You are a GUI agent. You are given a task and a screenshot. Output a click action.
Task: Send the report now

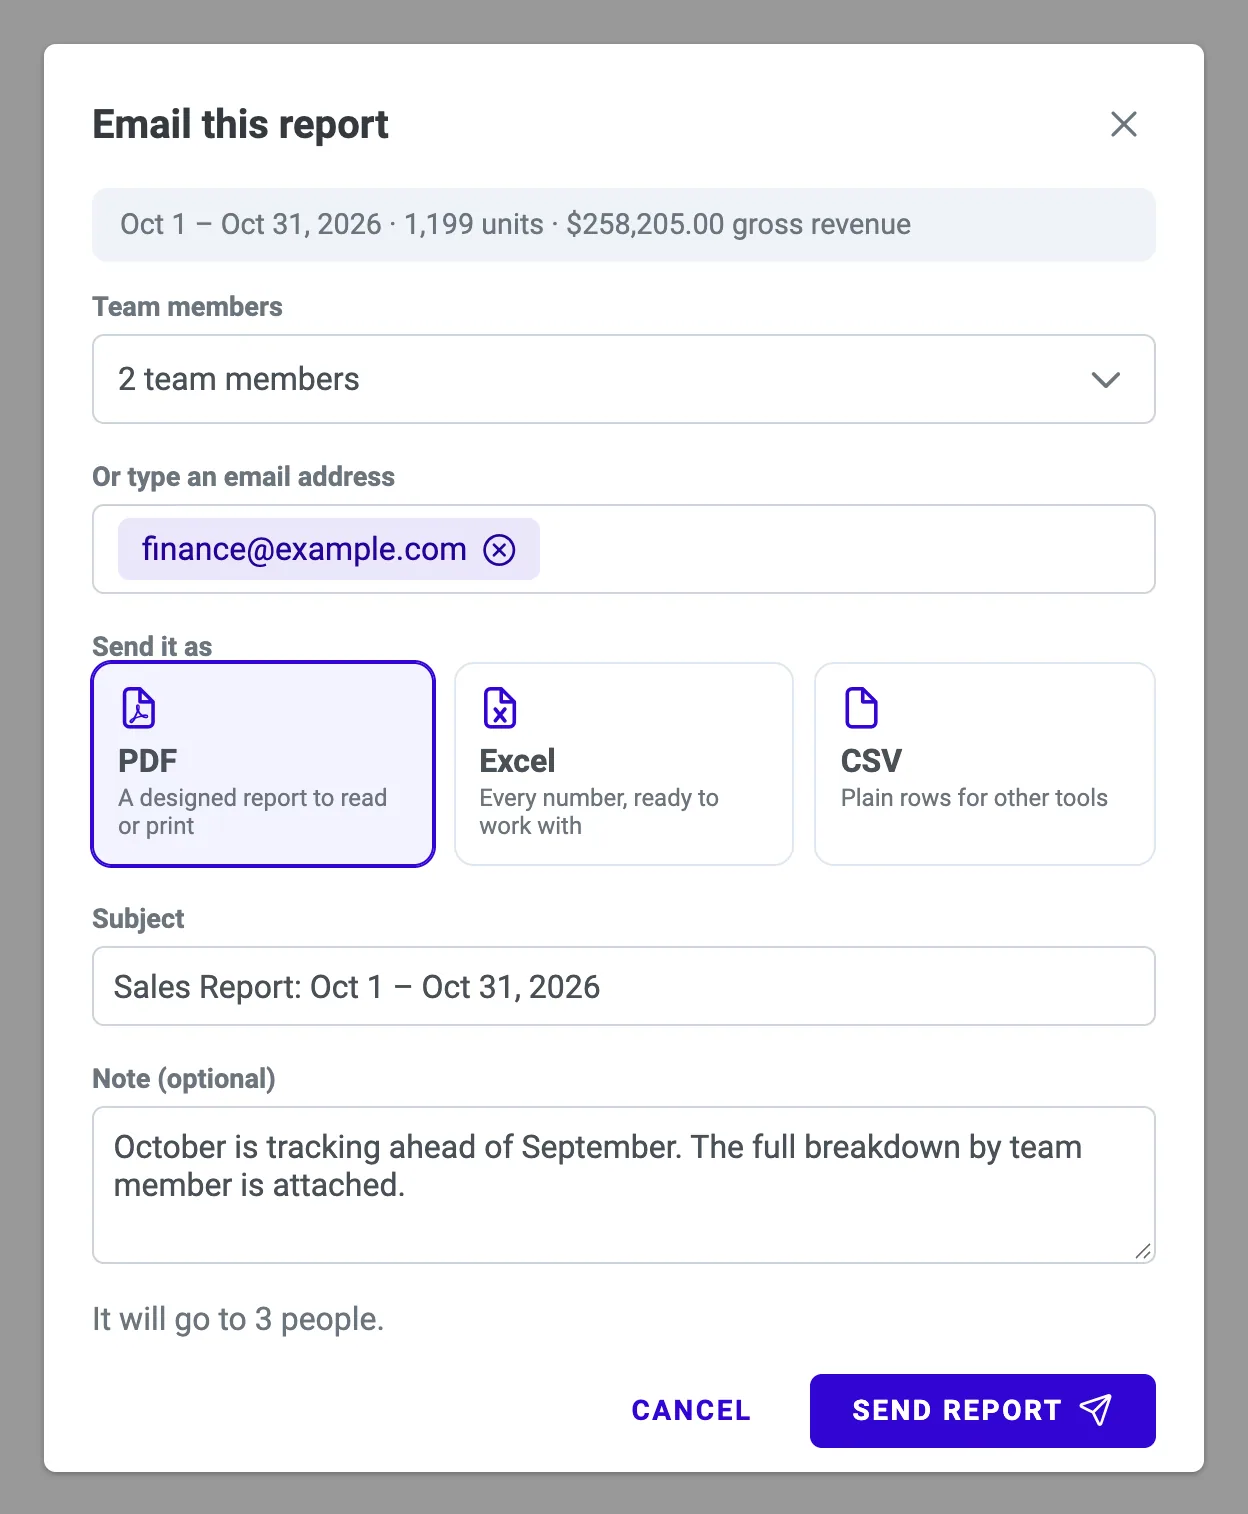click(983, 1410)
